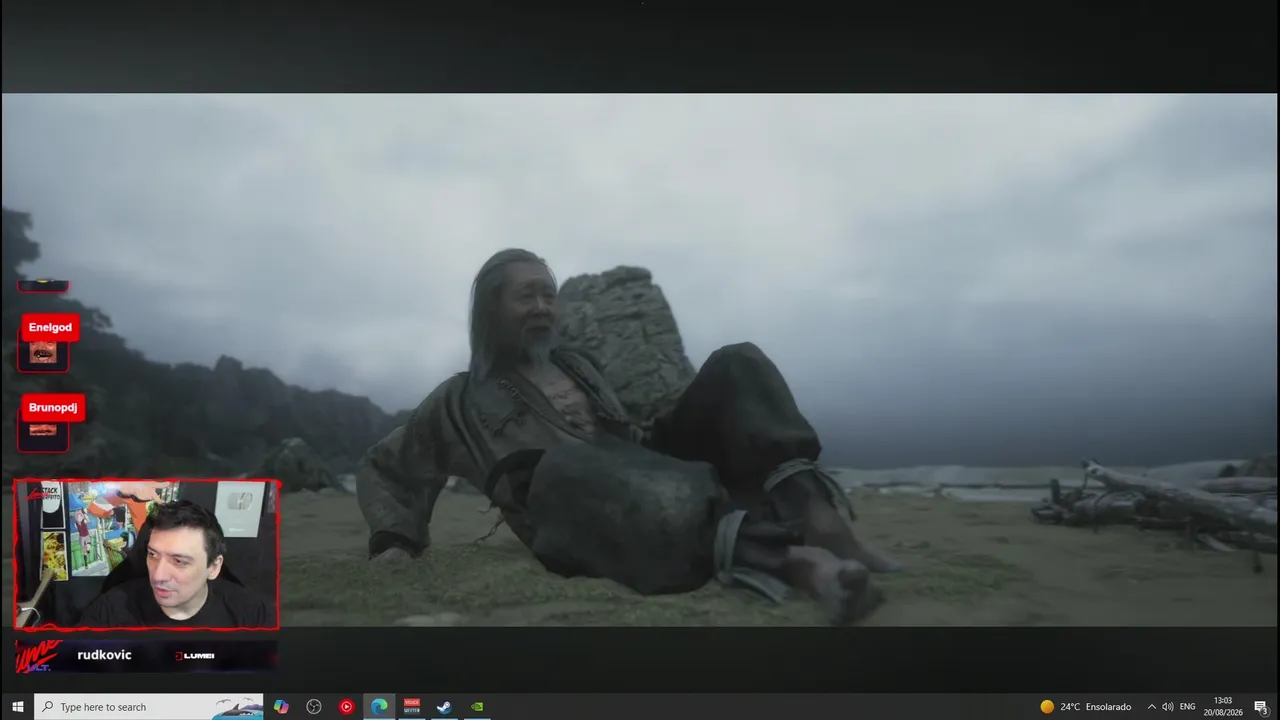This screenshot has width=1280, height=720.
Task: Switch to Microsoft Edge on the taskbar
Action: click(379, 707)
